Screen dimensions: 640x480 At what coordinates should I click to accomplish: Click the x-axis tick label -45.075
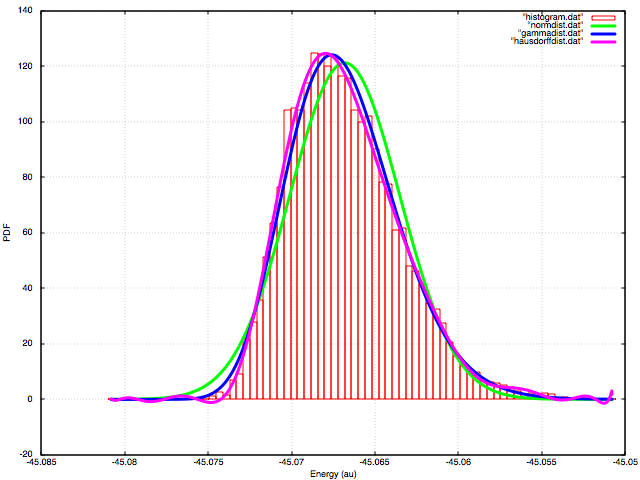click(x=208, y=462)
